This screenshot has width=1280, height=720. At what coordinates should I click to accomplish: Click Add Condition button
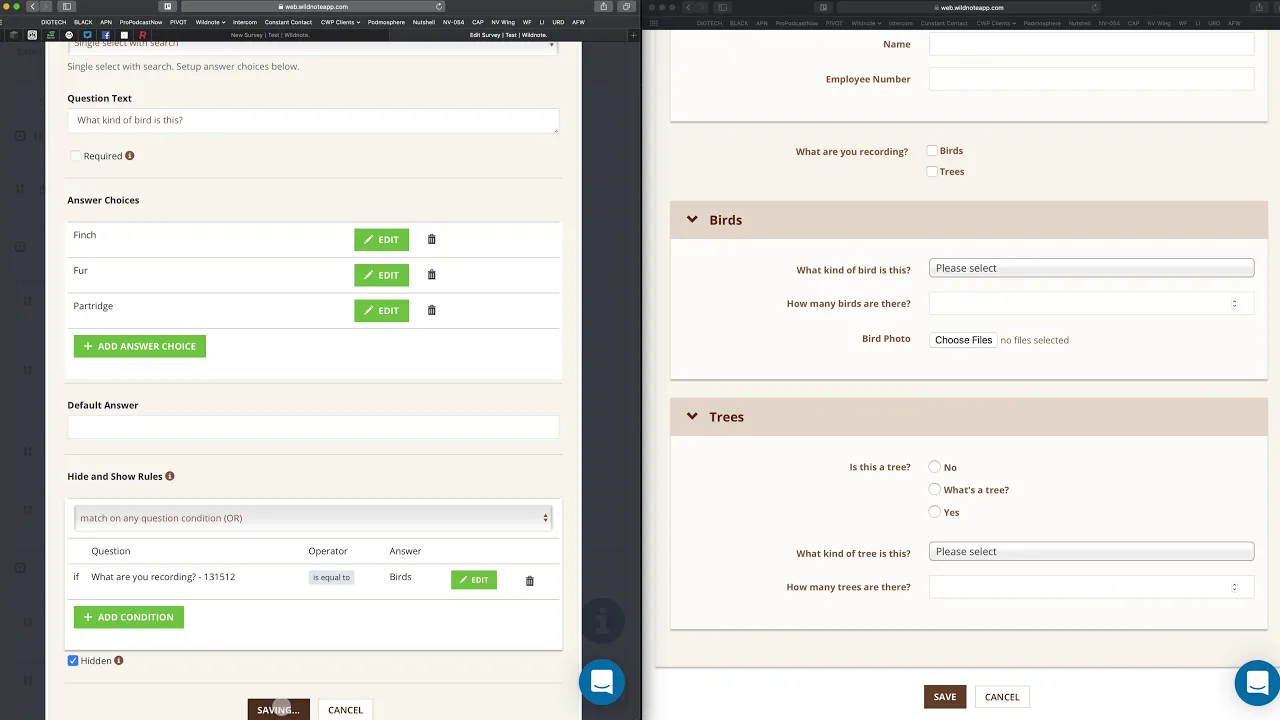tap(129, 617)
